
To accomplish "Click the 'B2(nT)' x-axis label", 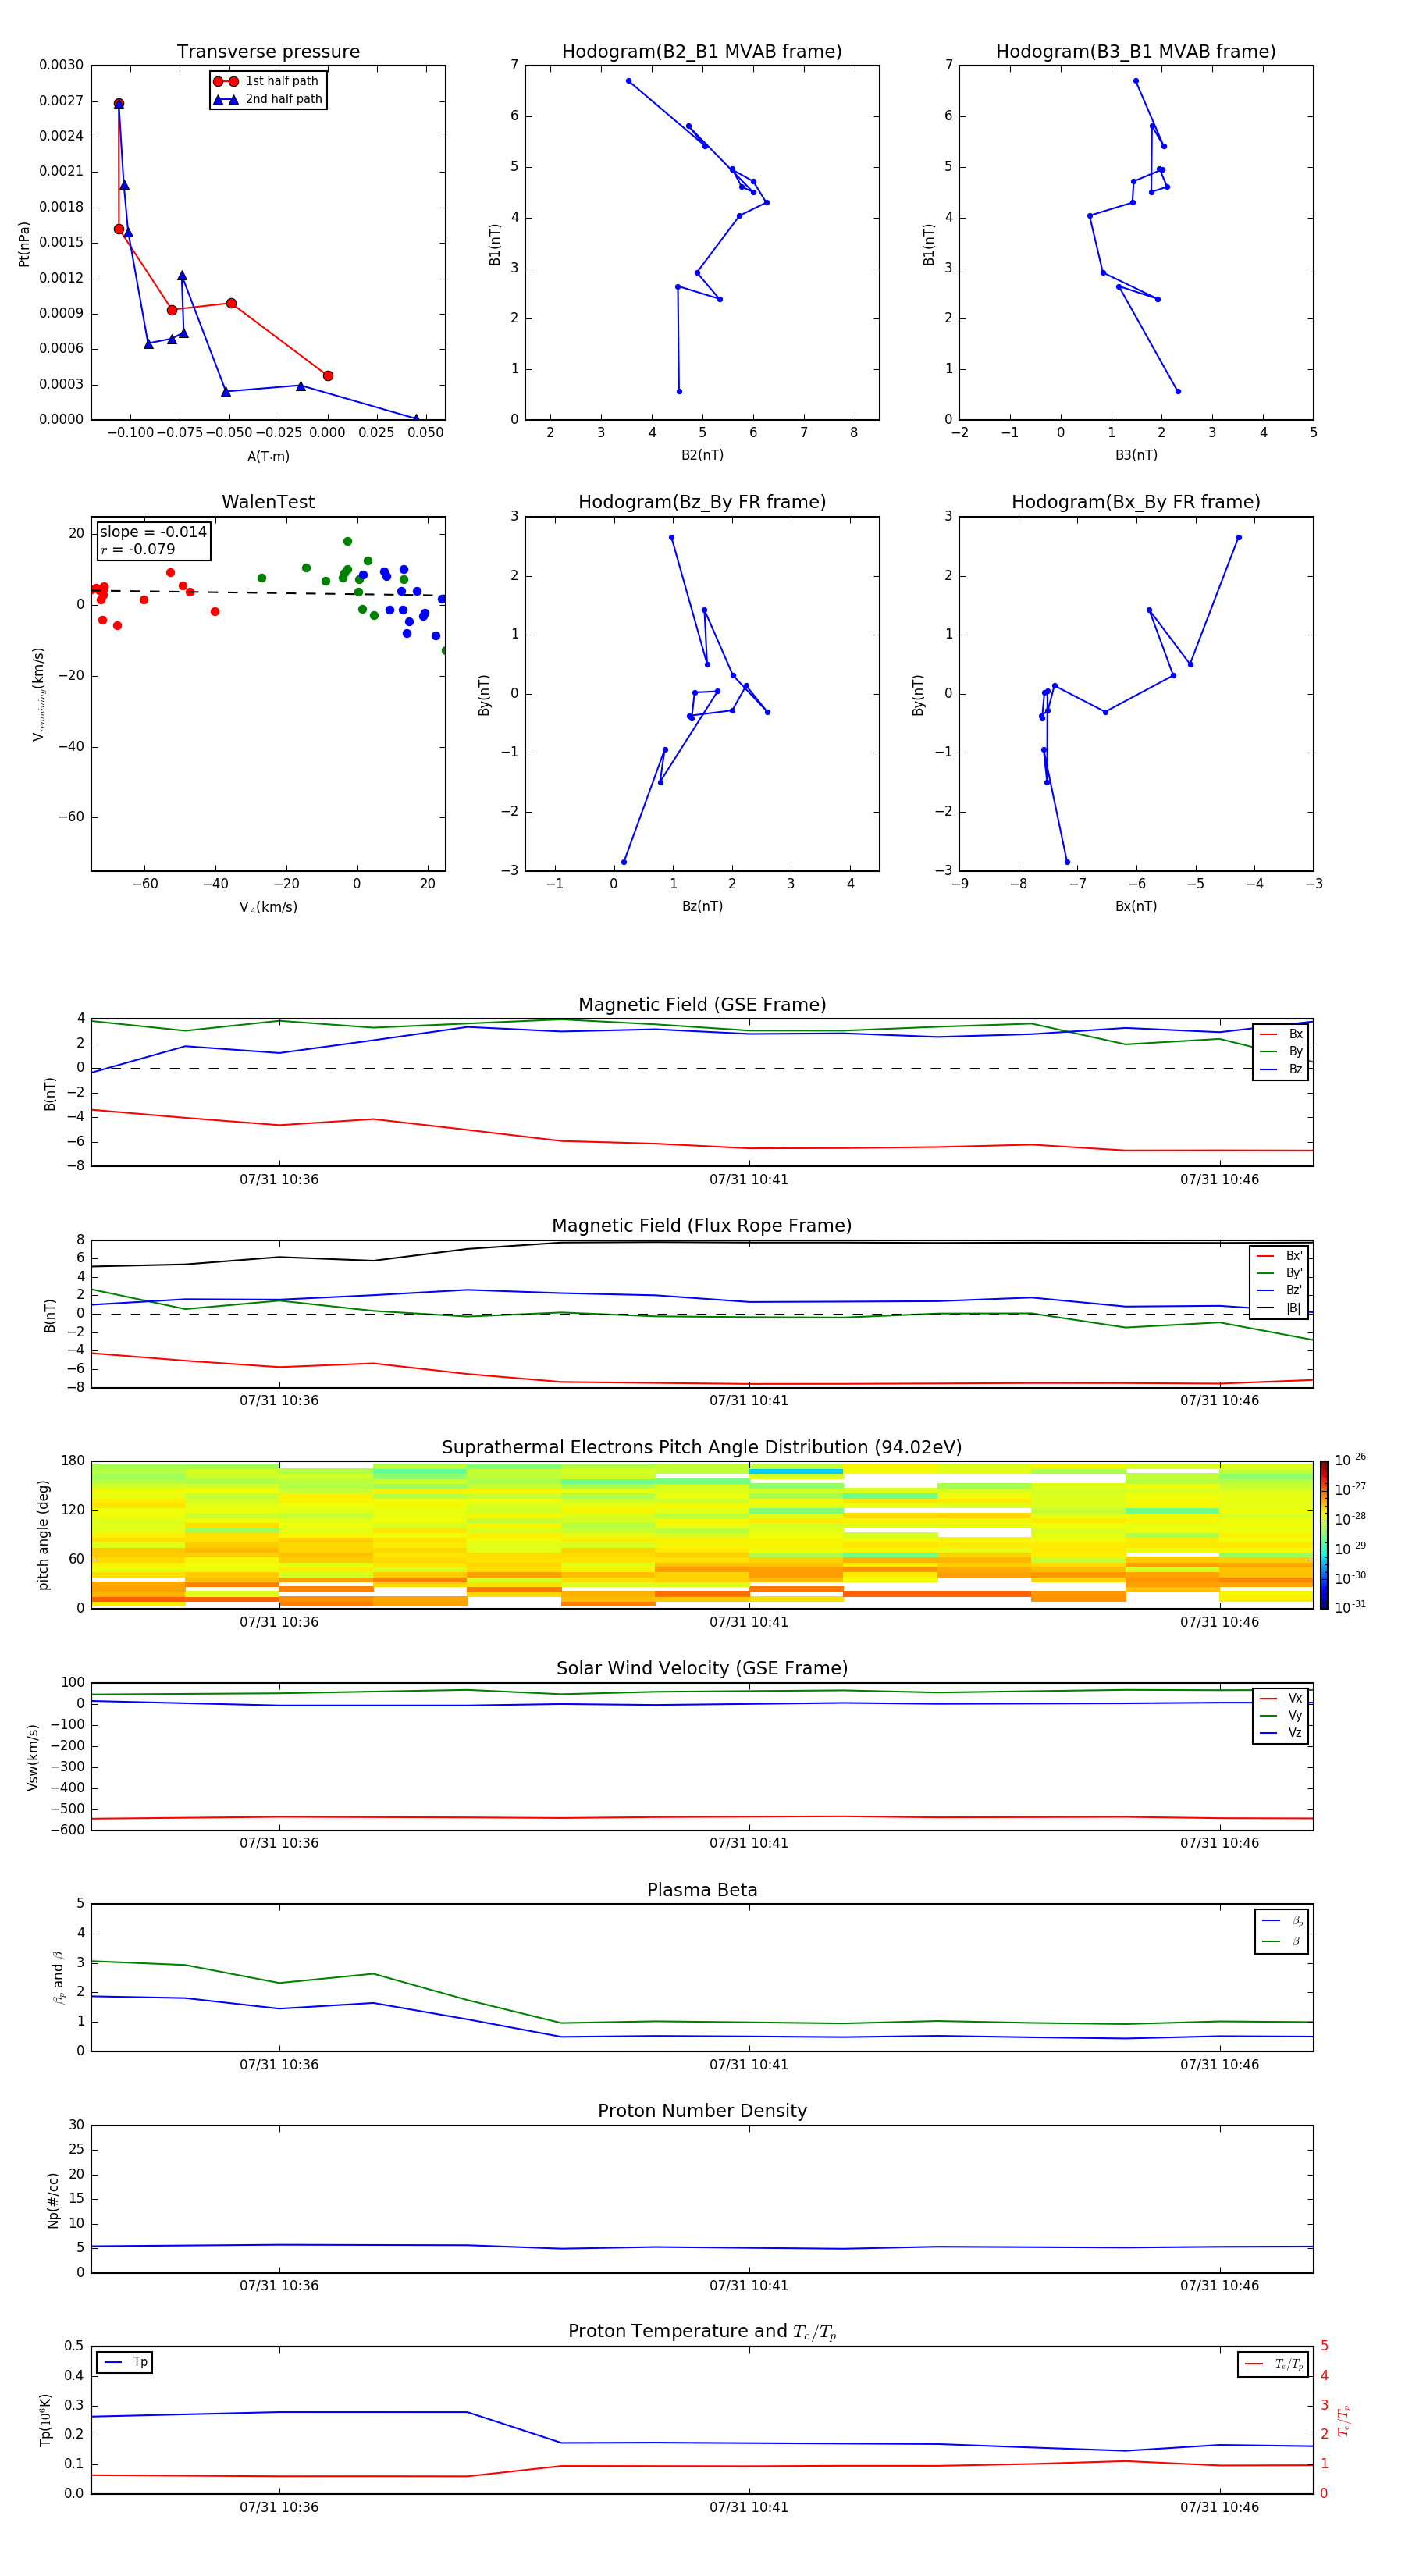I will (702, 455).
